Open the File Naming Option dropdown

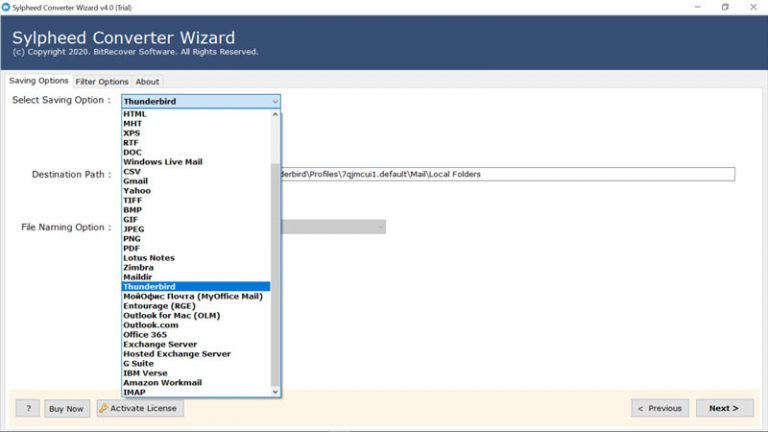coord(334,227)
